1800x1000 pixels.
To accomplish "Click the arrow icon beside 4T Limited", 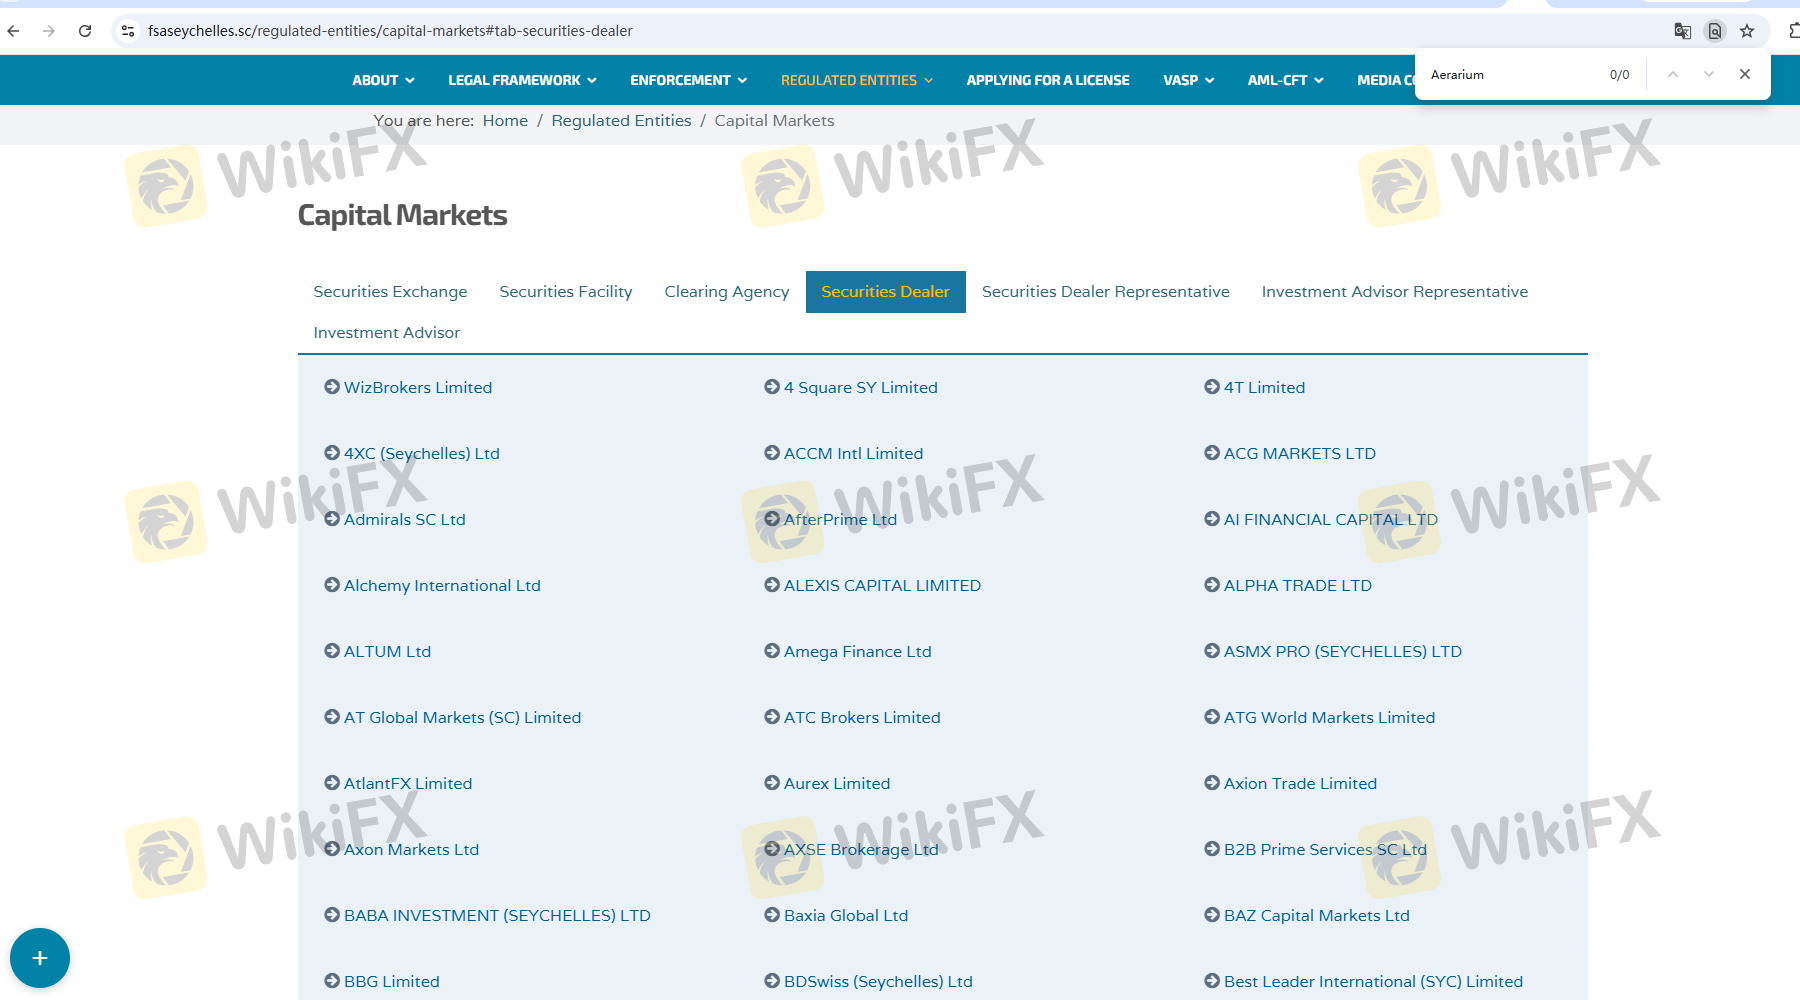I will (x=1212, y=387).
